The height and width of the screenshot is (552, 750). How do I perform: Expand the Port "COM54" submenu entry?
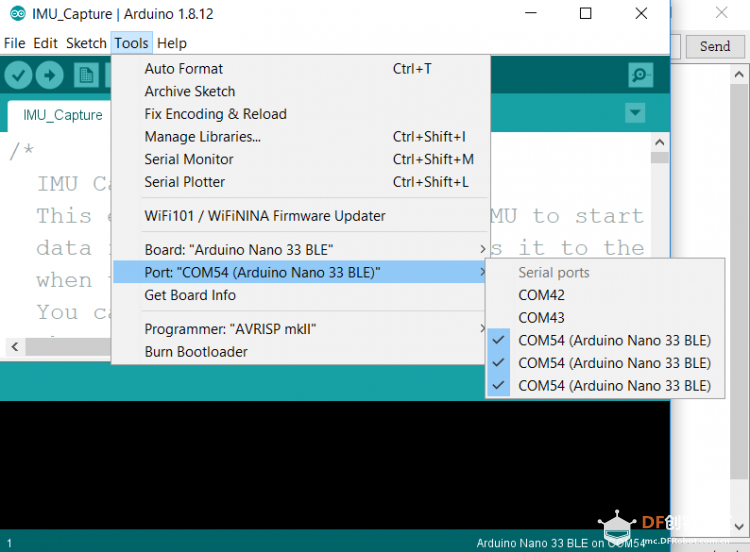pyautogui.click(x=300, y=272)
